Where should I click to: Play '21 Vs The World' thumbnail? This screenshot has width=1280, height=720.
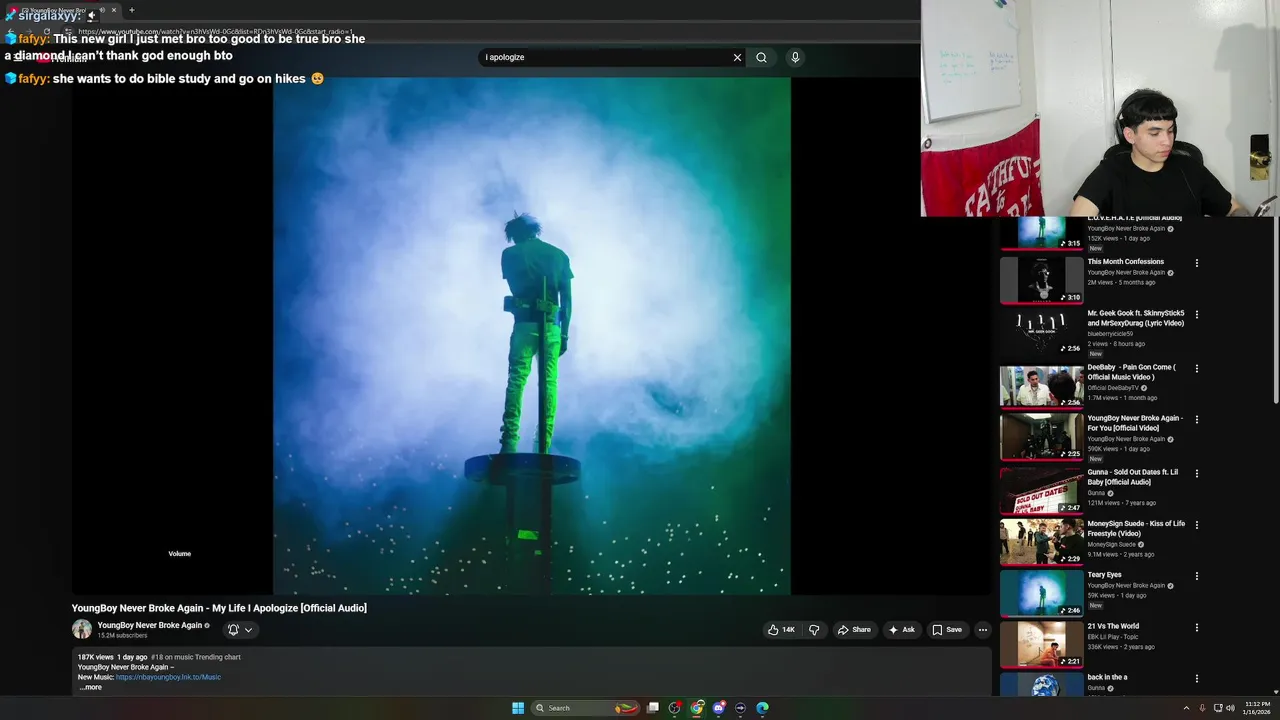pyautogui.click(x=1042, y=644)
